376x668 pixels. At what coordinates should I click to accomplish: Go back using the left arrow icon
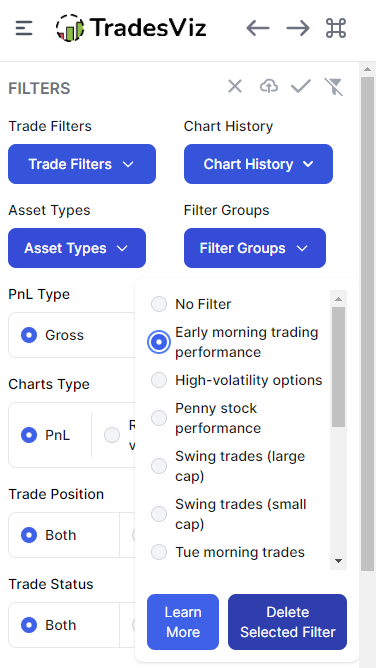(x=258, y=29)
